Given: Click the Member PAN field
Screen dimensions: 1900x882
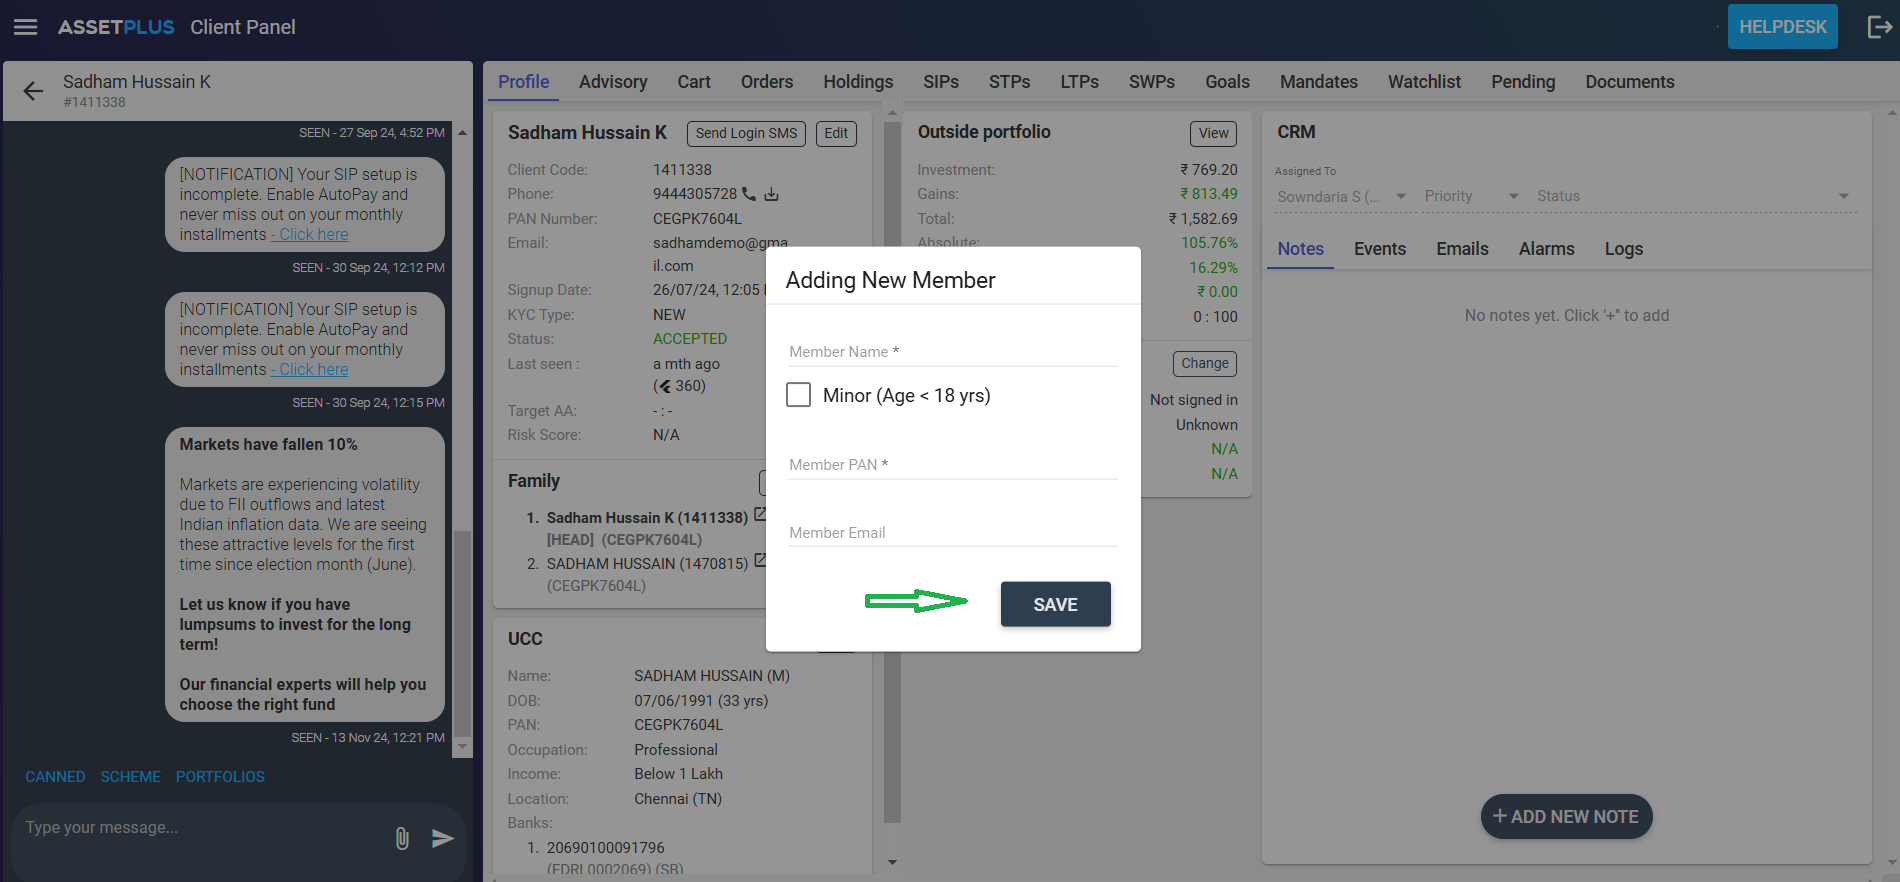Looking at the screenshot, I should tap(952, 465).
